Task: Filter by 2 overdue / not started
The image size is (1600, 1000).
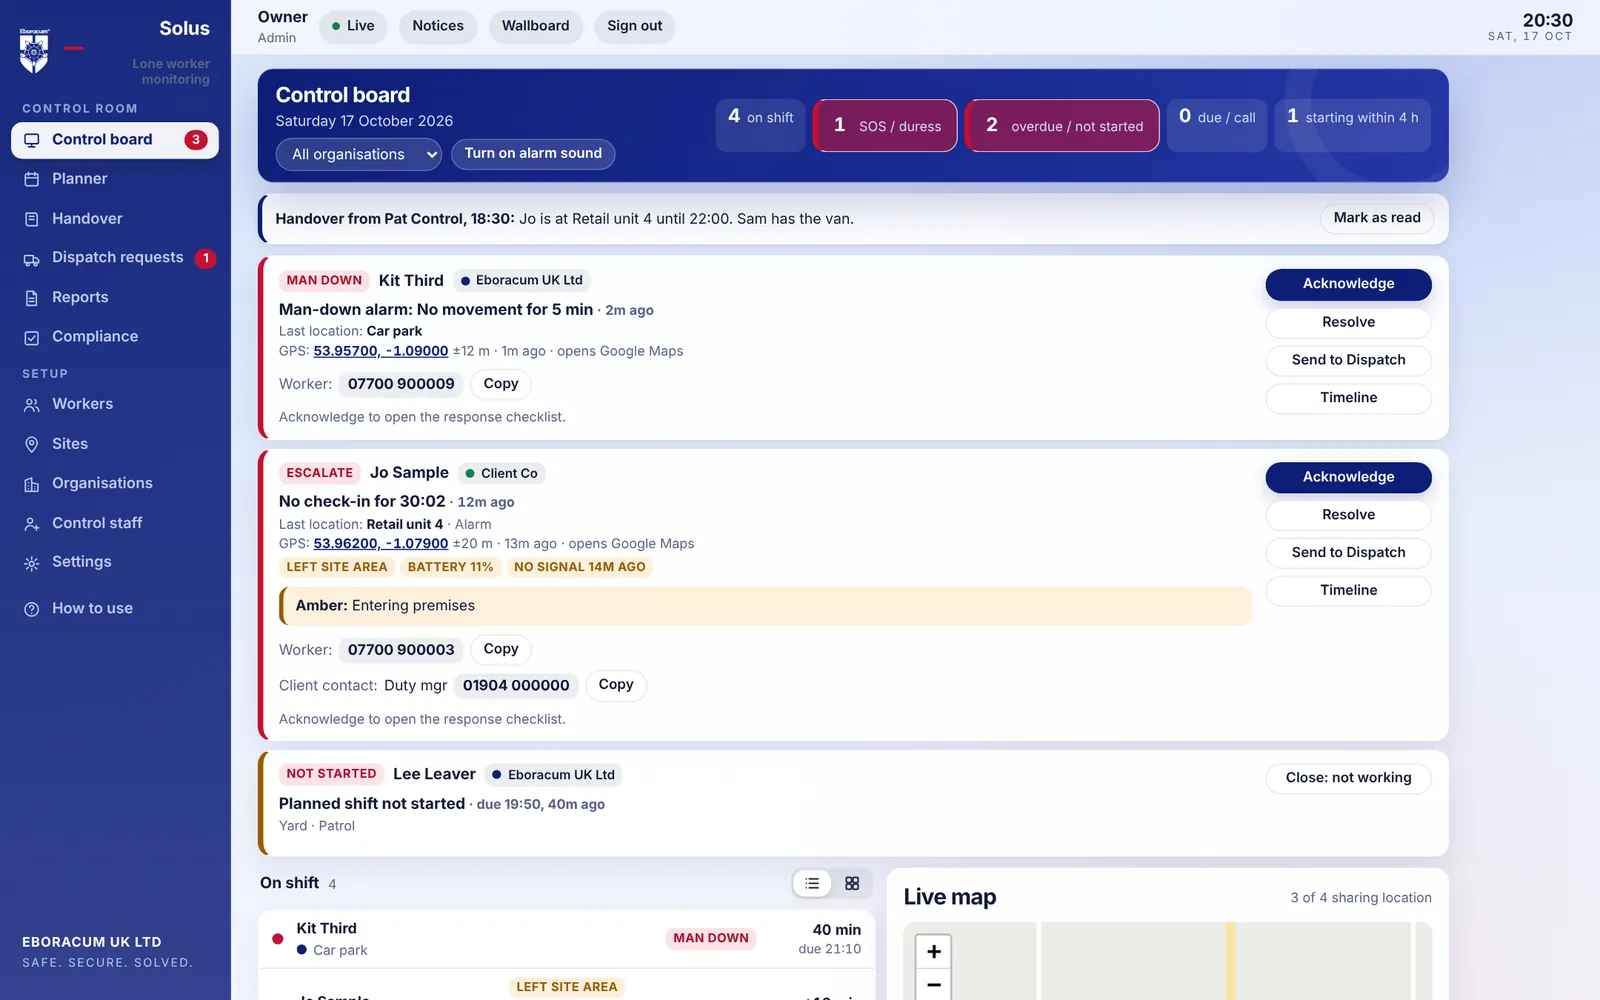Action: pos(1062,125)
